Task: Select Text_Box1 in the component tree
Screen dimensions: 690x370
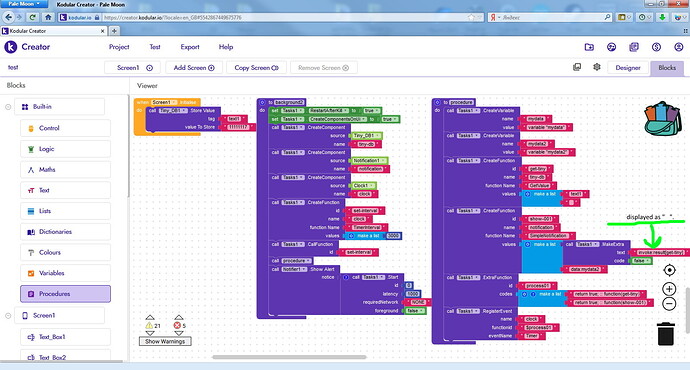Action: tap(65, 337)
